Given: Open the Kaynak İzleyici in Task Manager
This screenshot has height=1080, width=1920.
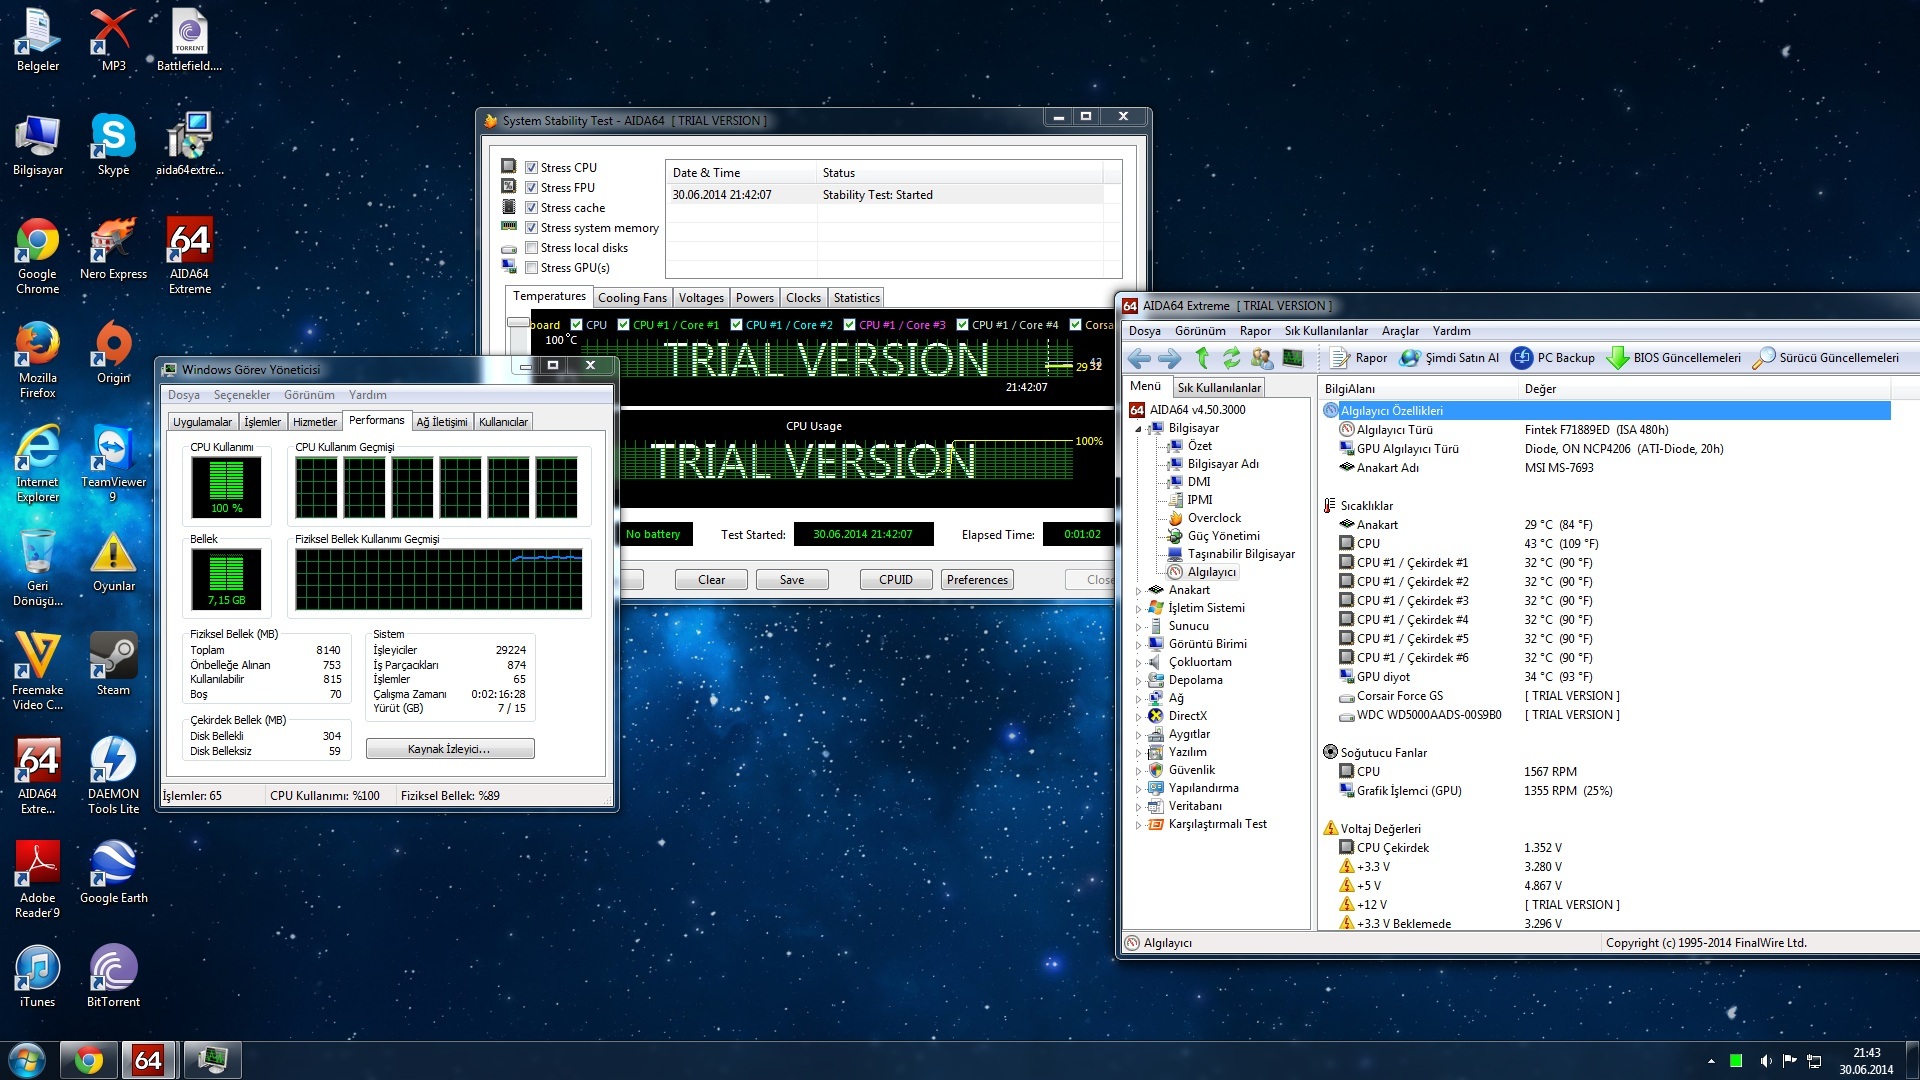Looking at the screenshot, I should pyautogui.click(x=448, y=749).
